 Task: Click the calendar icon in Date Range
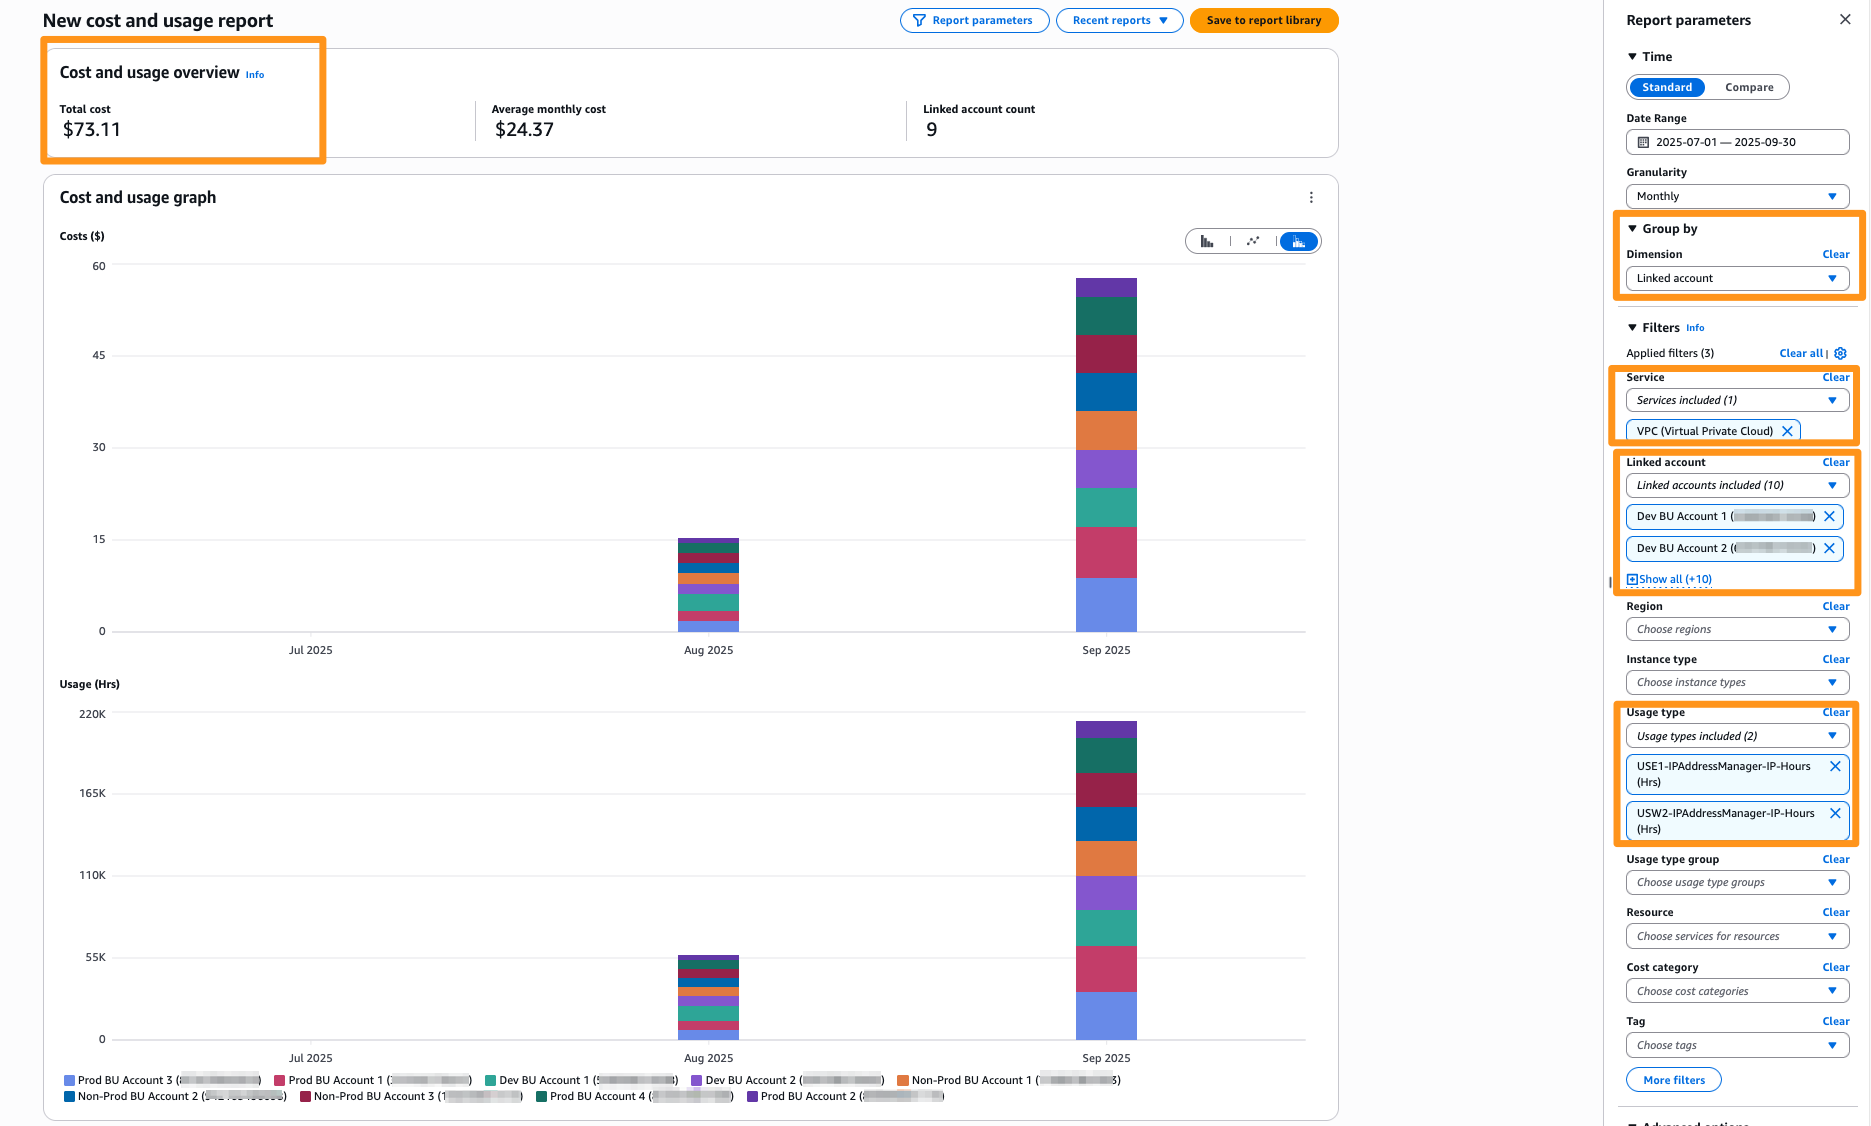coord(1642,142)
